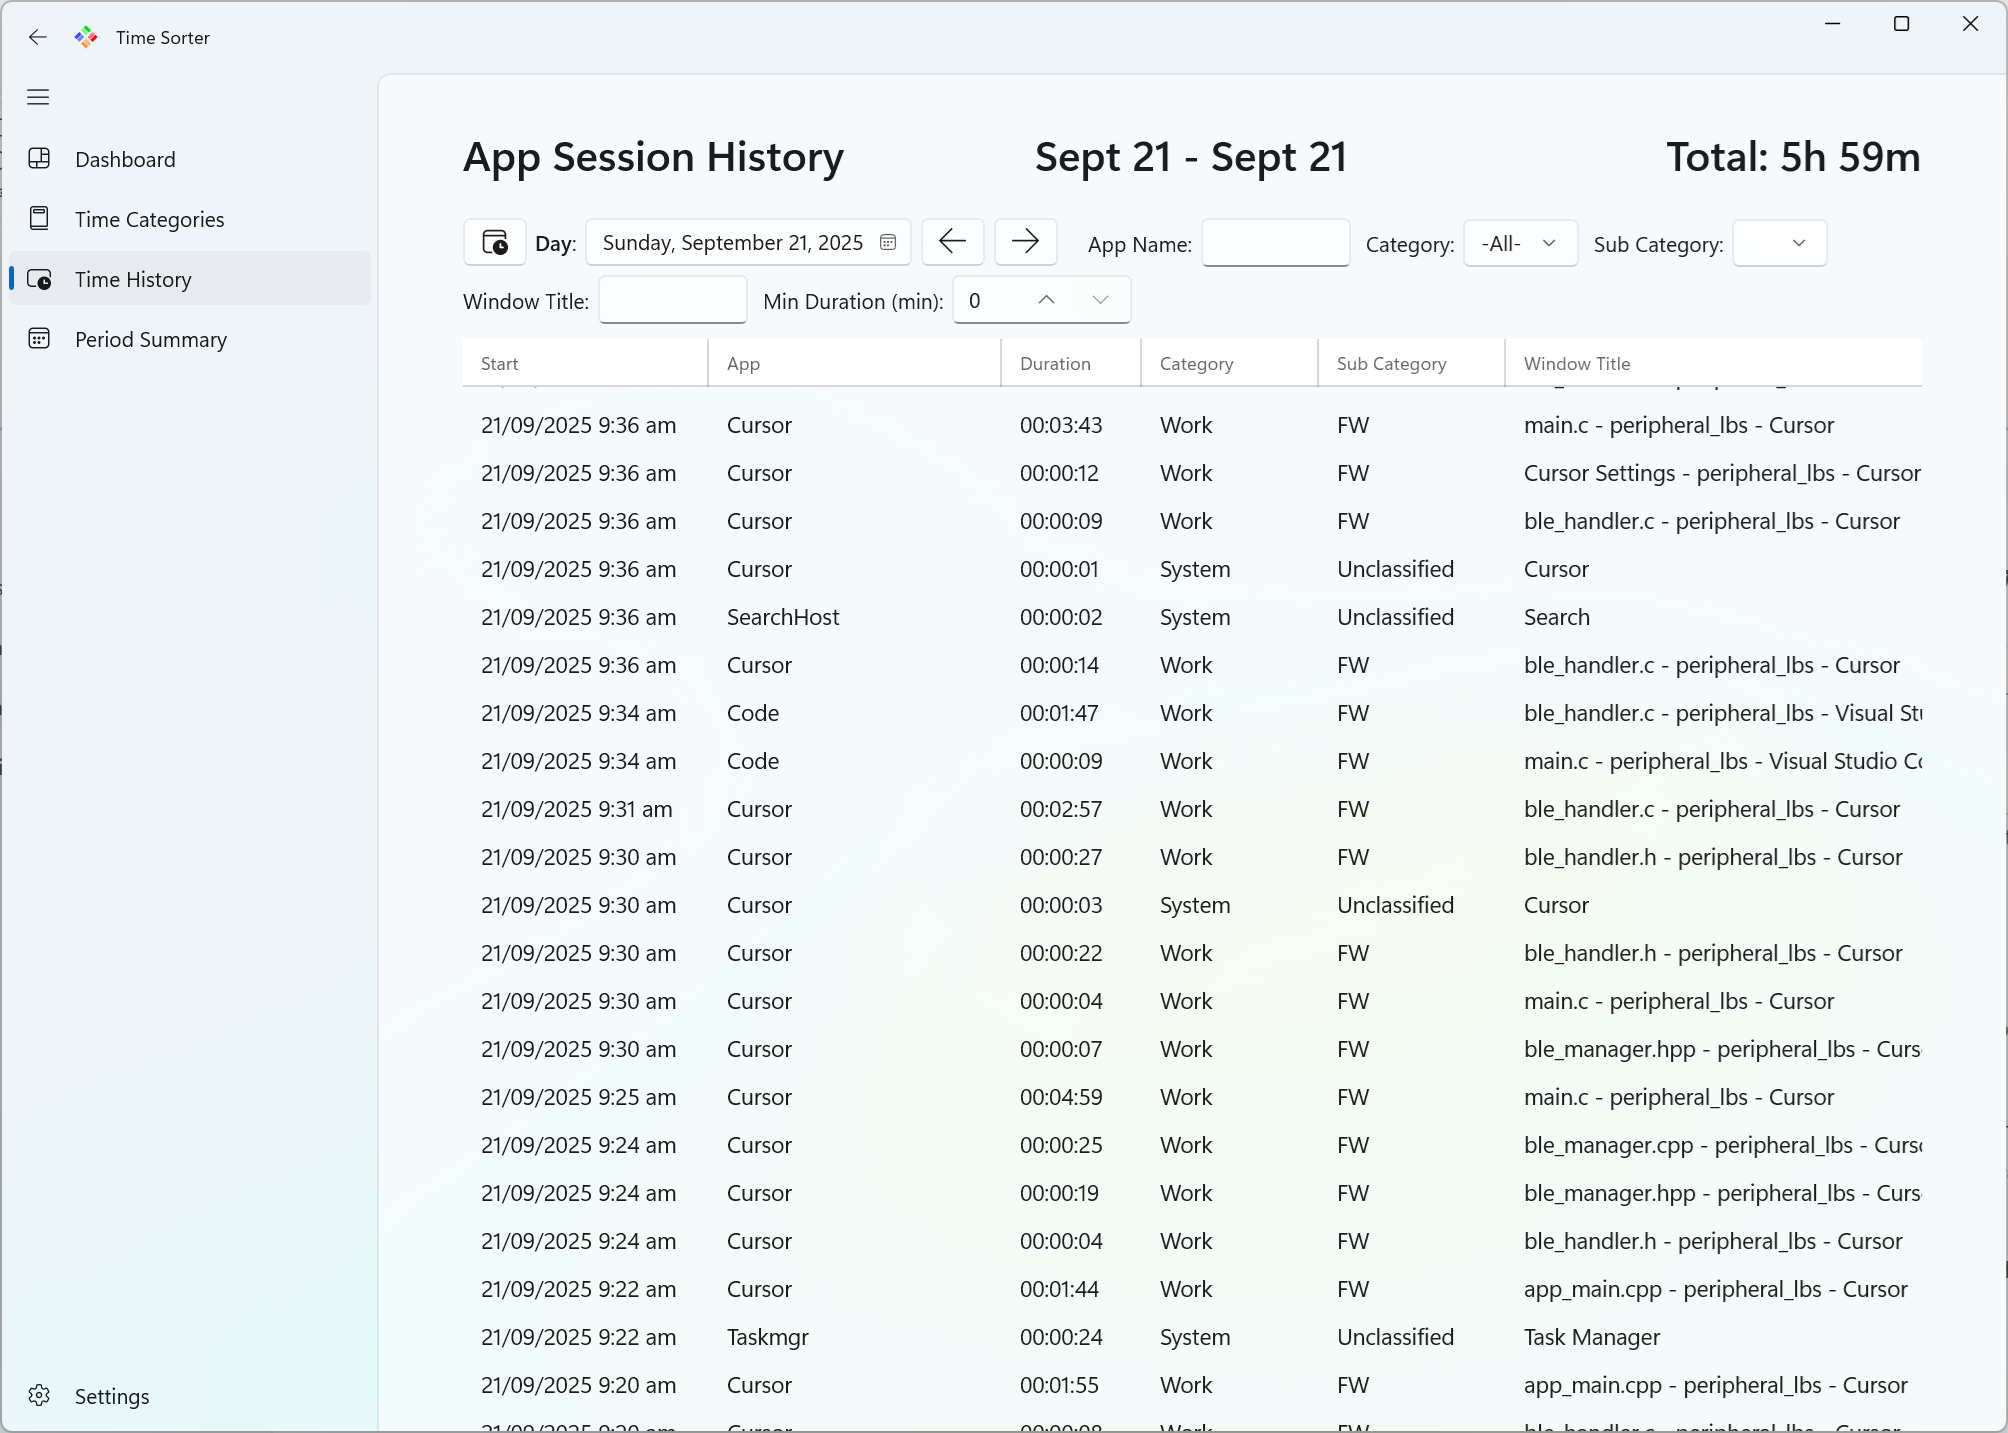Screen dimensions: 2008x1433
Task: Click the calendar-clock icon left of Day
Action: click(x=493, y=242)
